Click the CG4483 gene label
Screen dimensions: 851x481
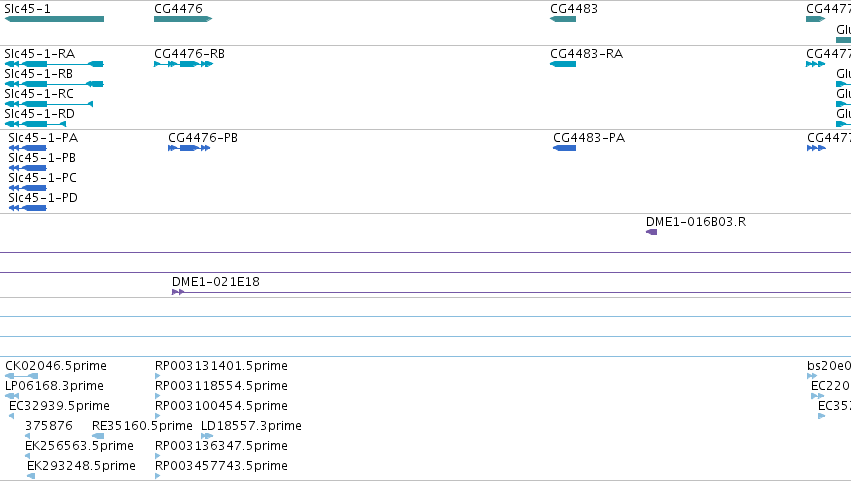point(574,9)
